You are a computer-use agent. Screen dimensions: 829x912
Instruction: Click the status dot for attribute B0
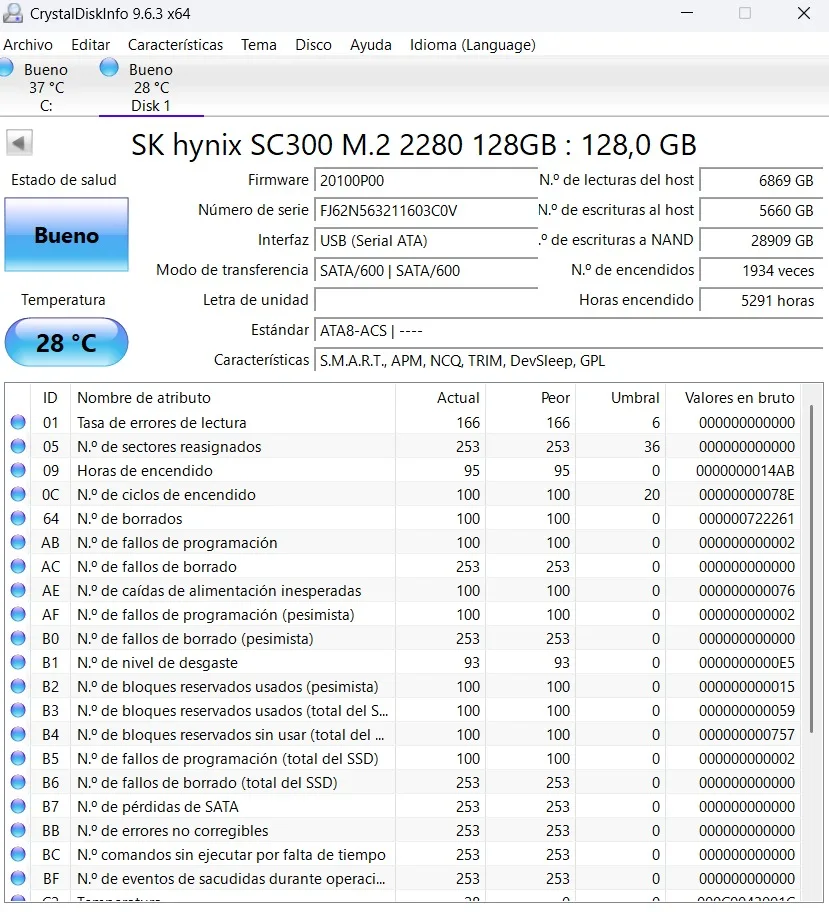click(18, 638)
